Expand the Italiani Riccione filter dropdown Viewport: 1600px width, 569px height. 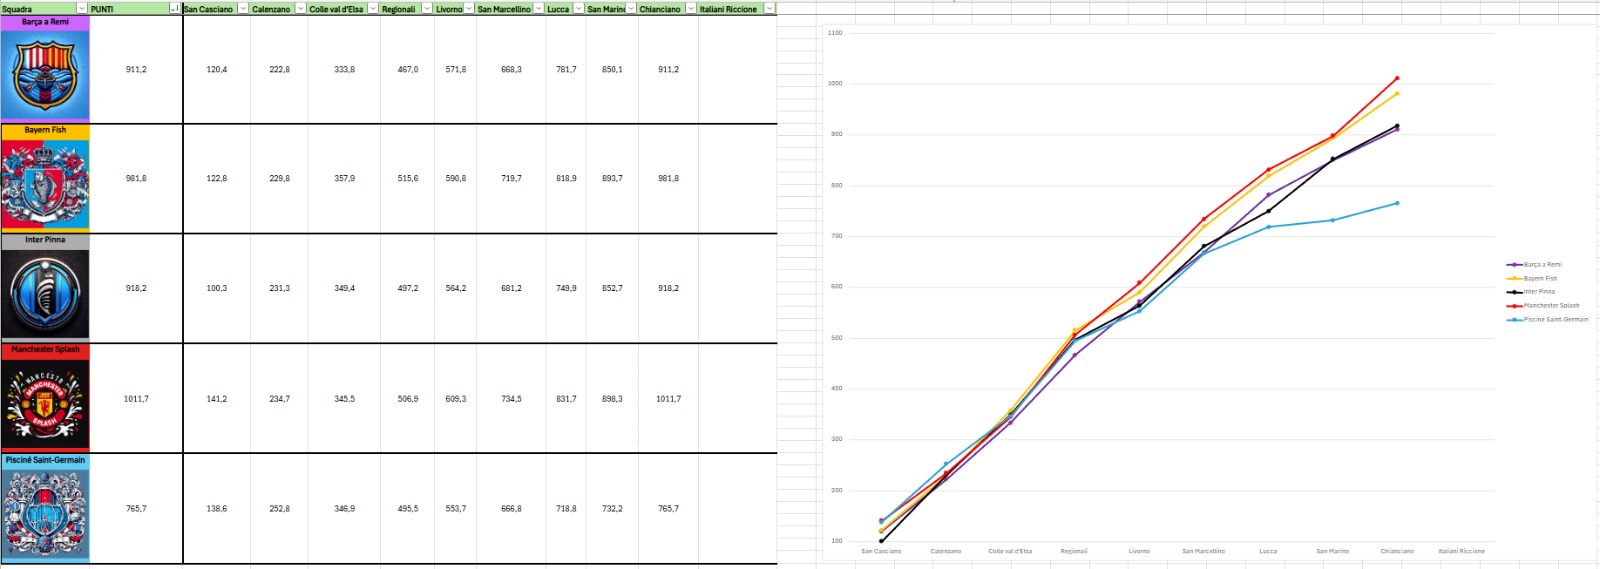point(769,8)
